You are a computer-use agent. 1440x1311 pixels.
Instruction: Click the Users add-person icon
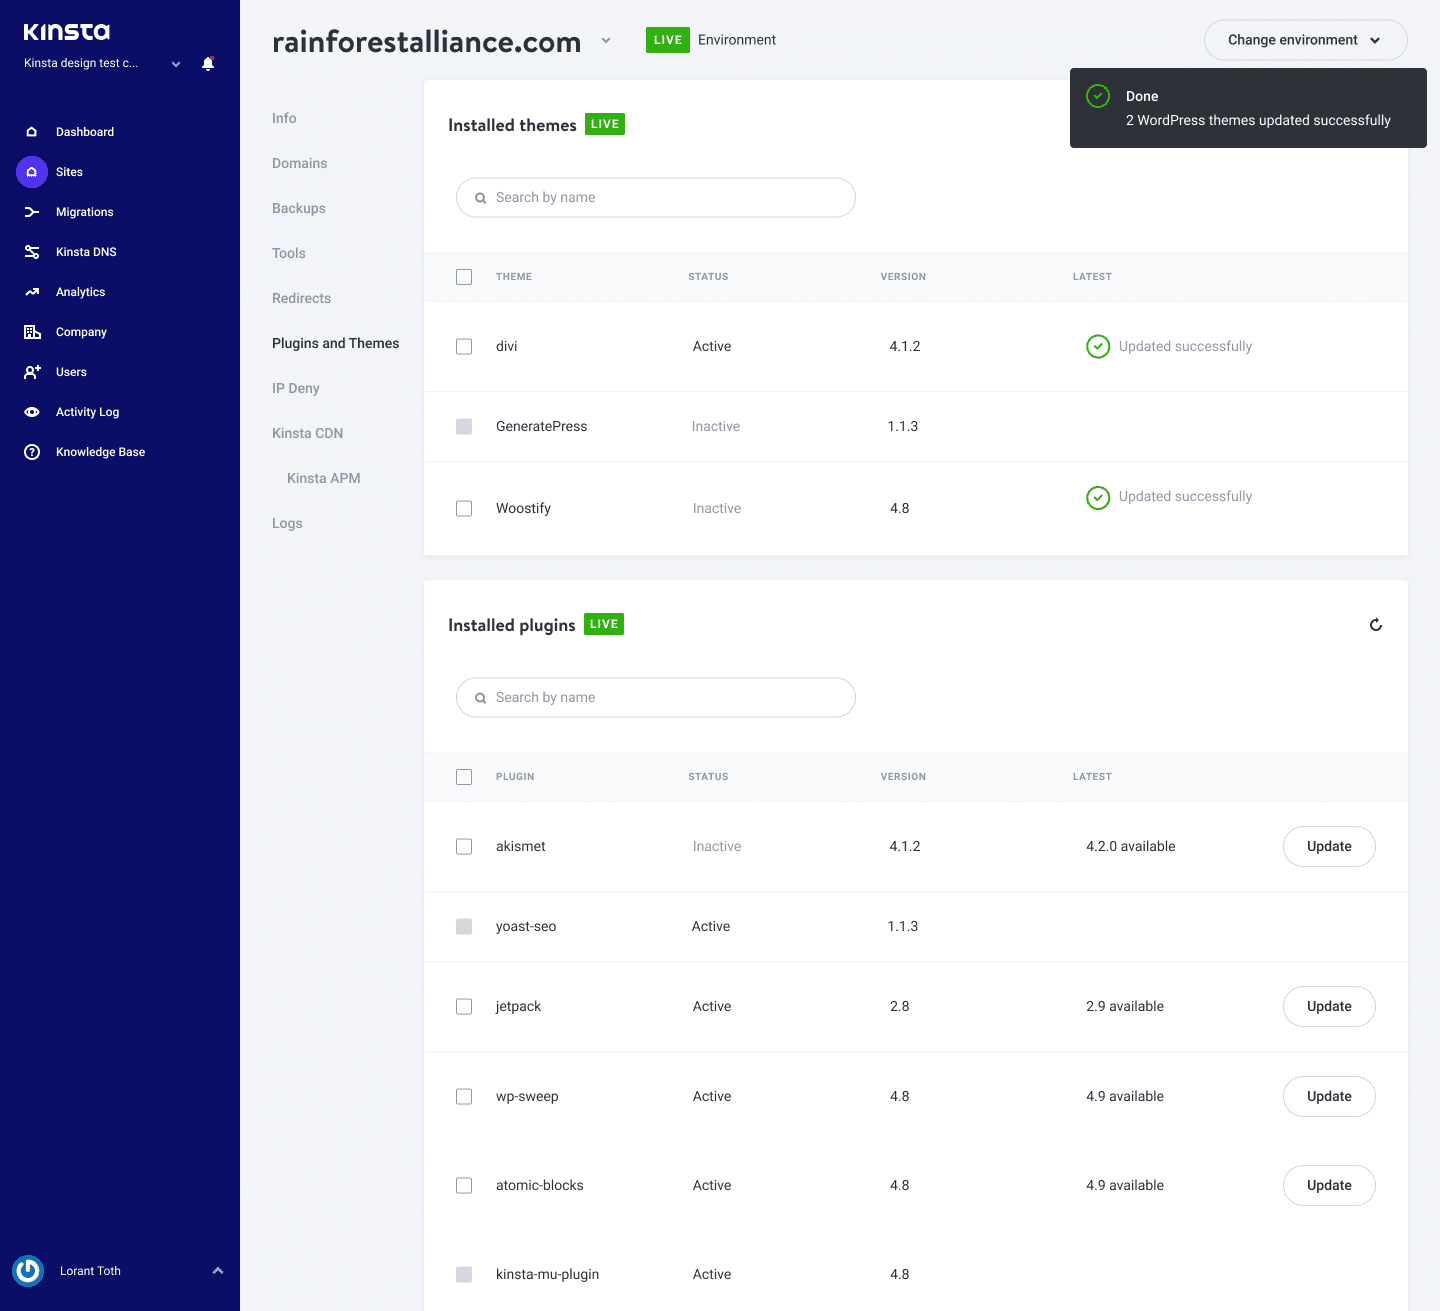click(32, 372)
